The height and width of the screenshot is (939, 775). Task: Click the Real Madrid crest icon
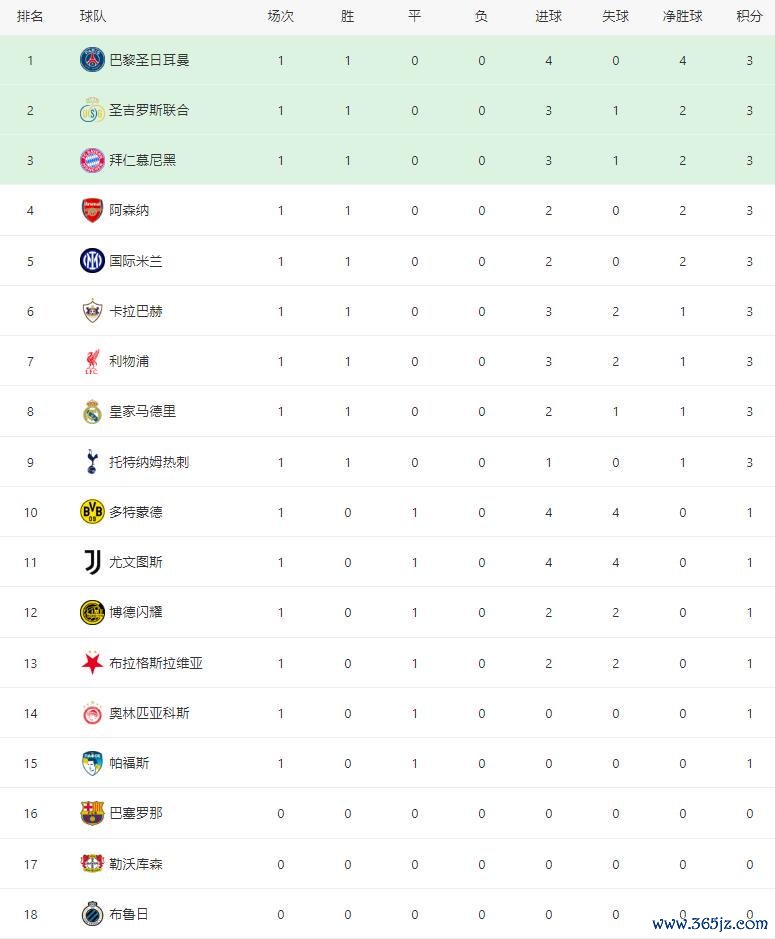tap(92, 411)
